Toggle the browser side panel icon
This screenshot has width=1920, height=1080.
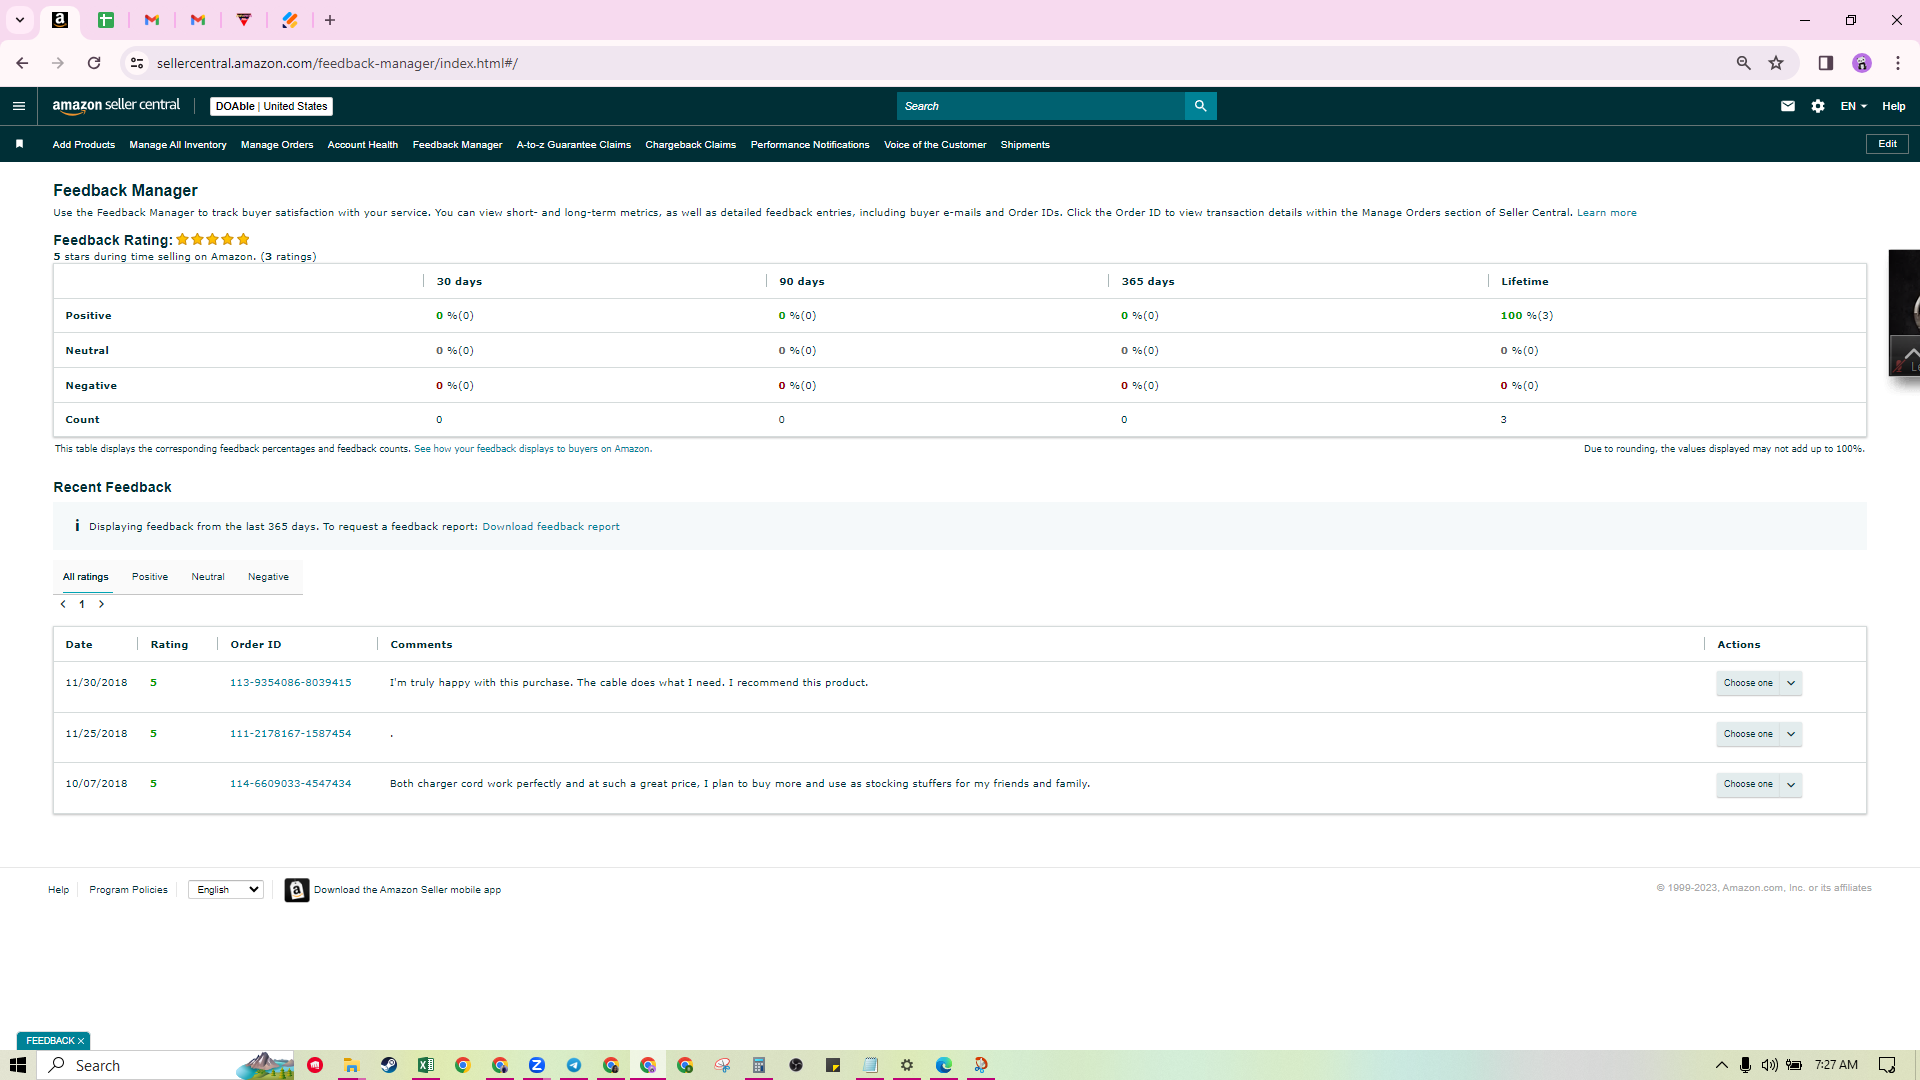click(x=1825, y=63)
